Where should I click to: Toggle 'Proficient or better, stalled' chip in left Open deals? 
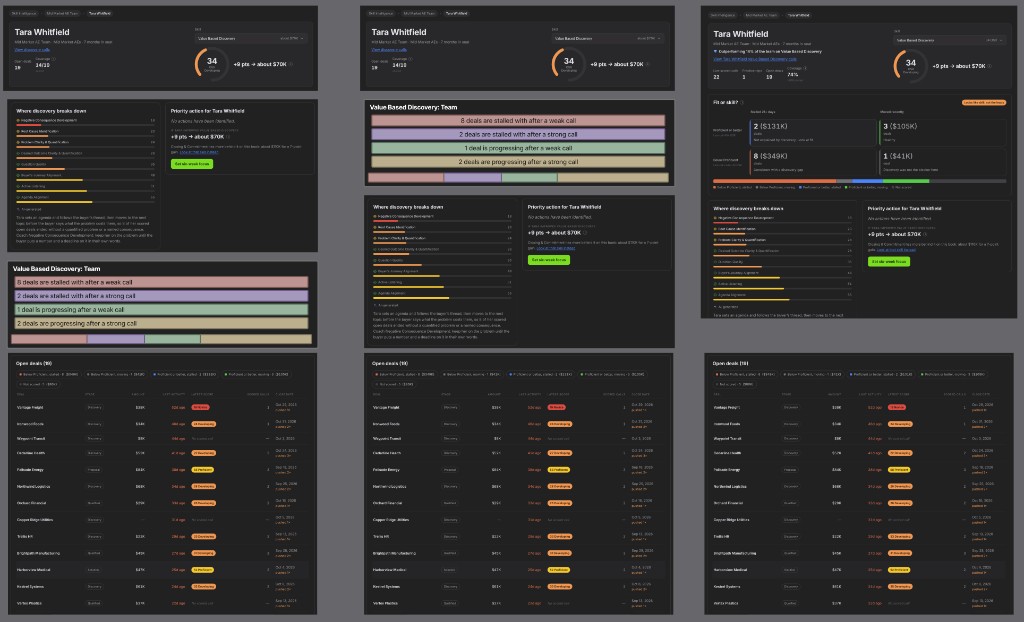pos(185,374)
